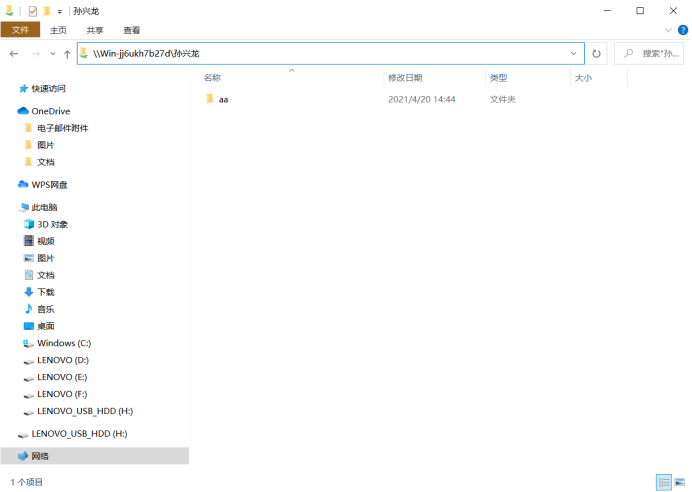Switch to details view layout
Screen dimensions: 692x492
click(x=664, y=482)
